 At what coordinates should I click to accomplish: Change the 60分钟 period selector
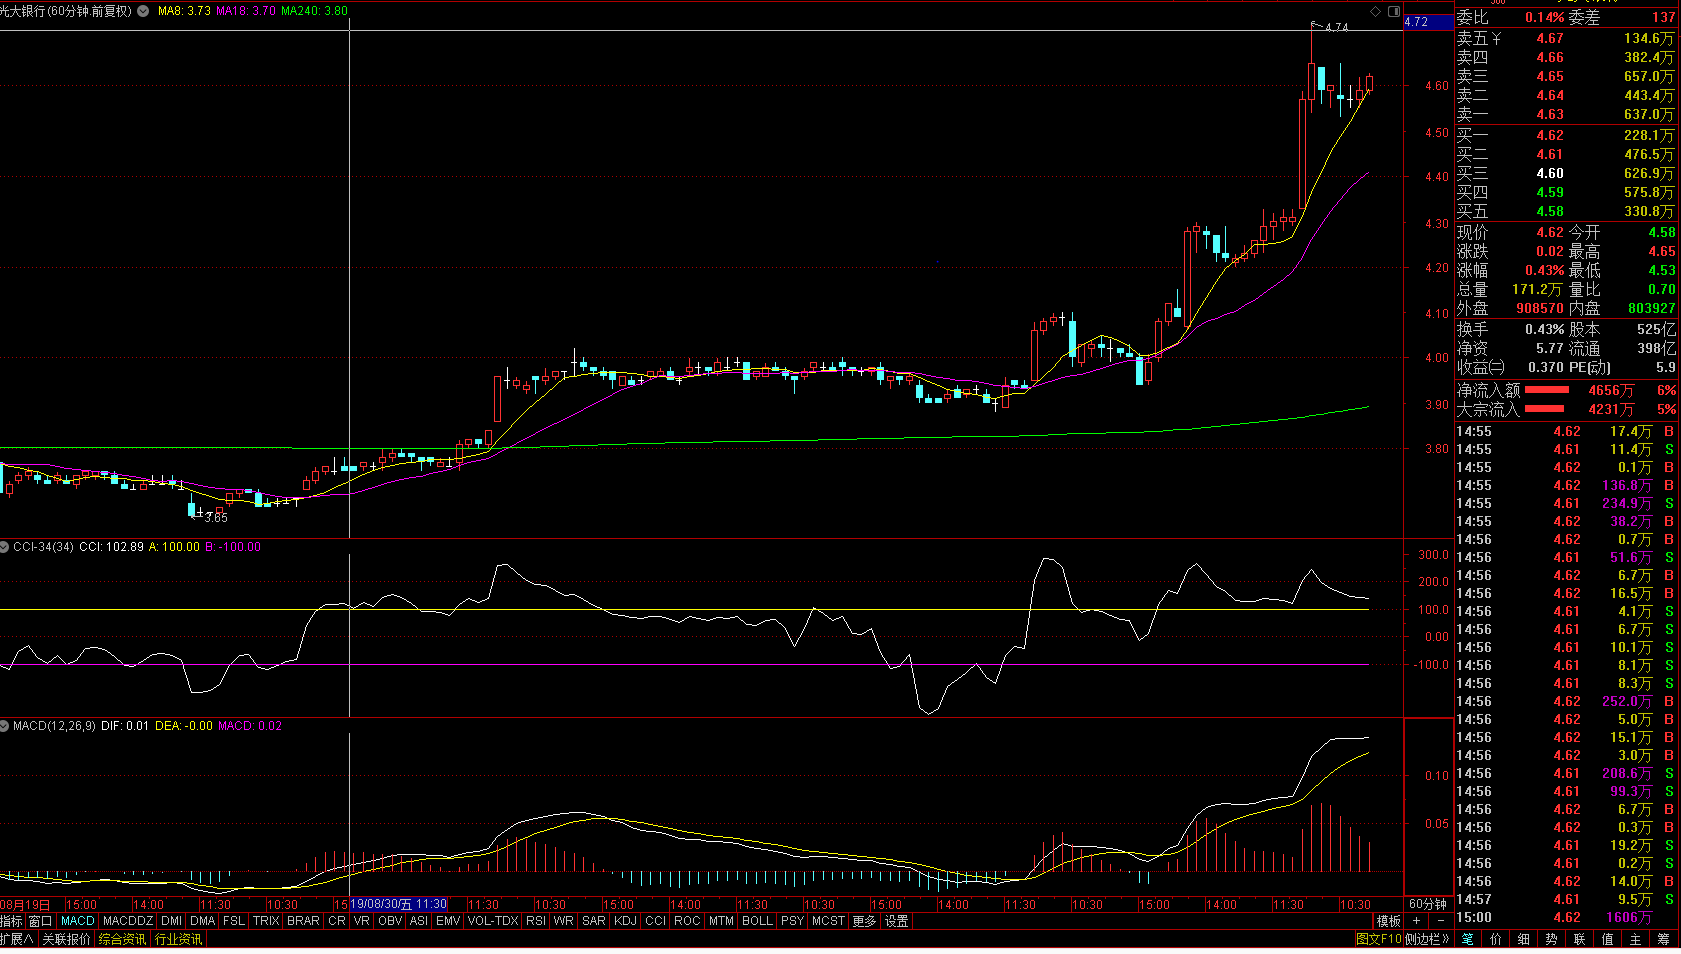pos(1428,904)
